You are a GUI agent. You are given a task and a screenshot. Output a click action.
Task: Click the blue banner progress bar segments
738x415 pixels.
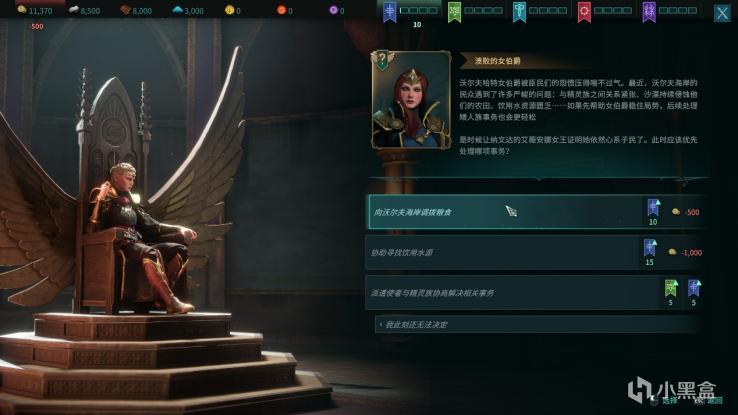(x=418, y=10)
